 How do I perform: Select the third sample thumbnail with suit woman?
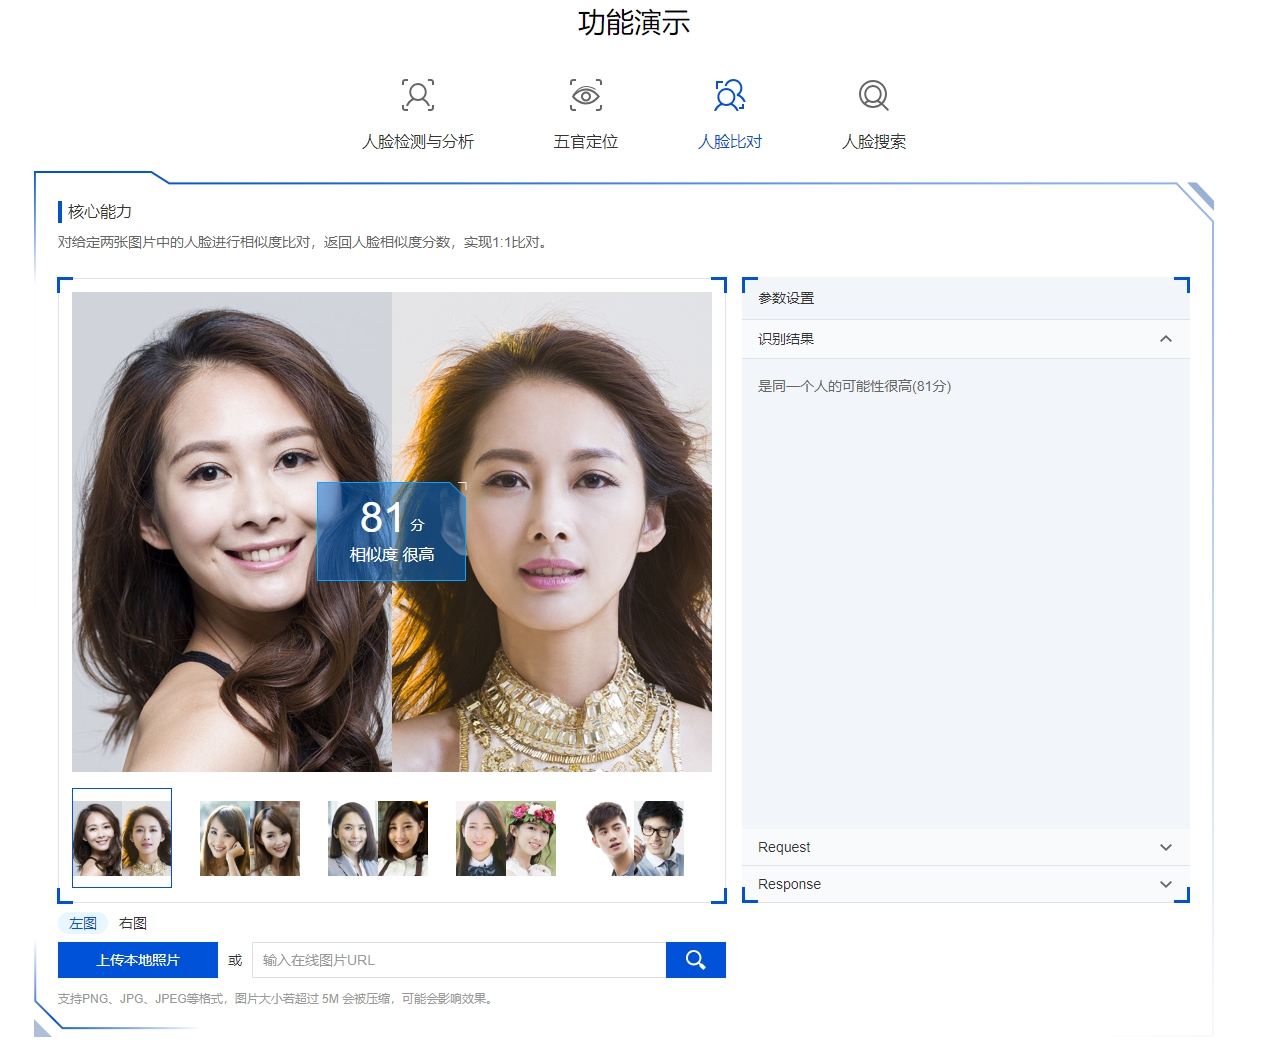(x=378, y=838)
